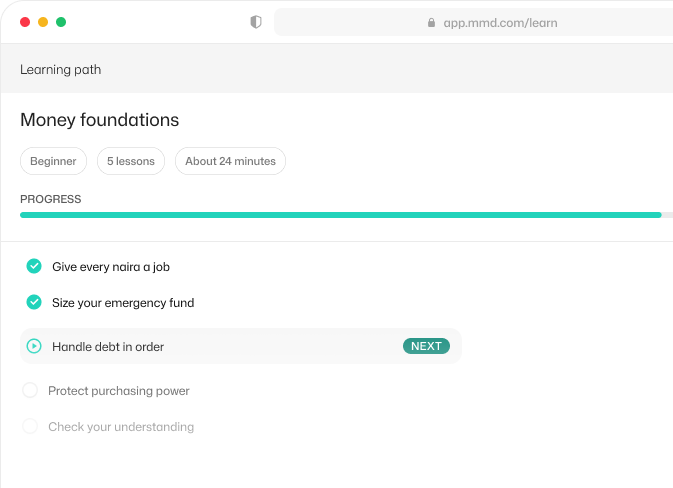Click the lock icon in address bar
The image size is (673, 488).
pyautogui.click(x=431, y=23)
